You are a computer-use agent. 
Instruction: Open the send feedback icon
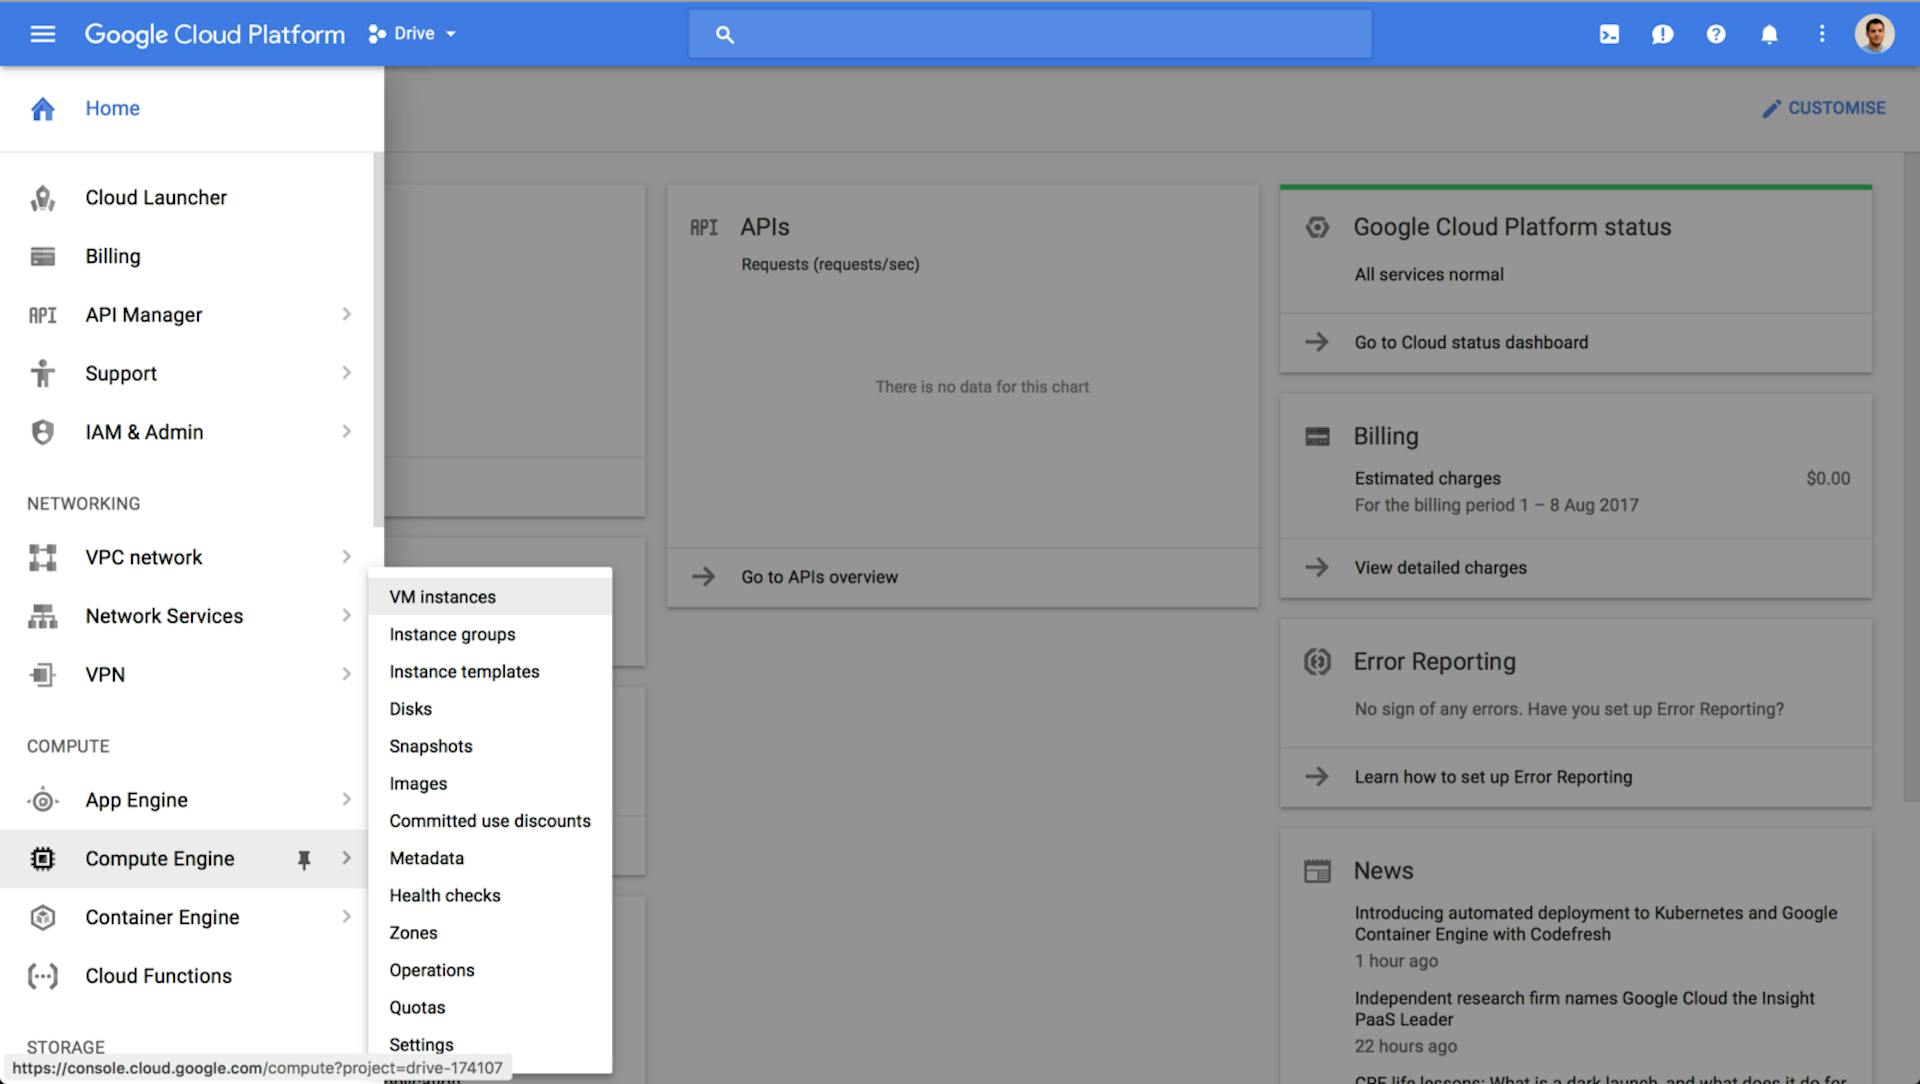coord(1662,33)
